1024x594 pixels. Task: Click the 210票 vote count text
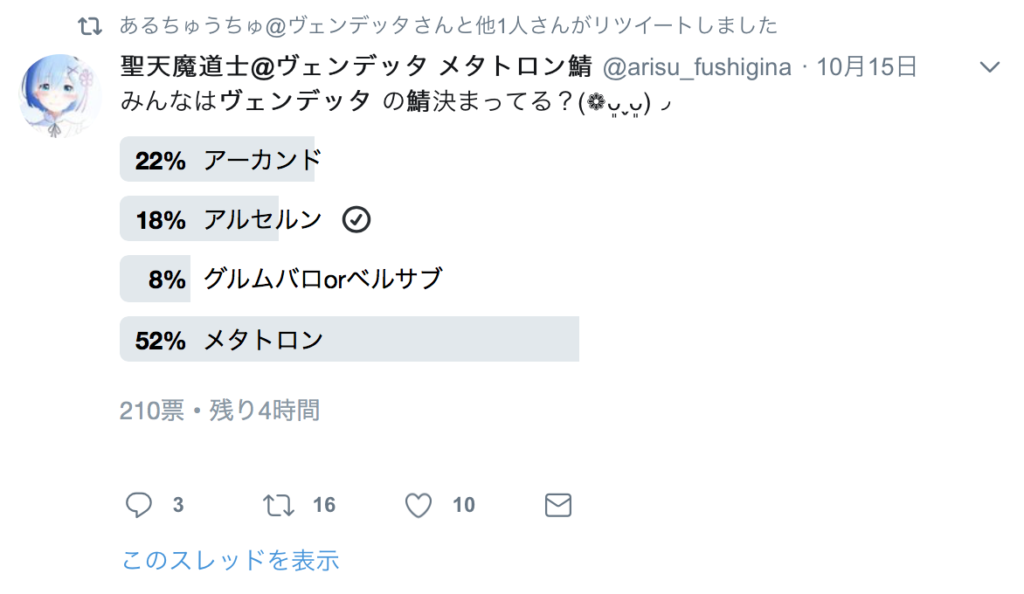152,411
